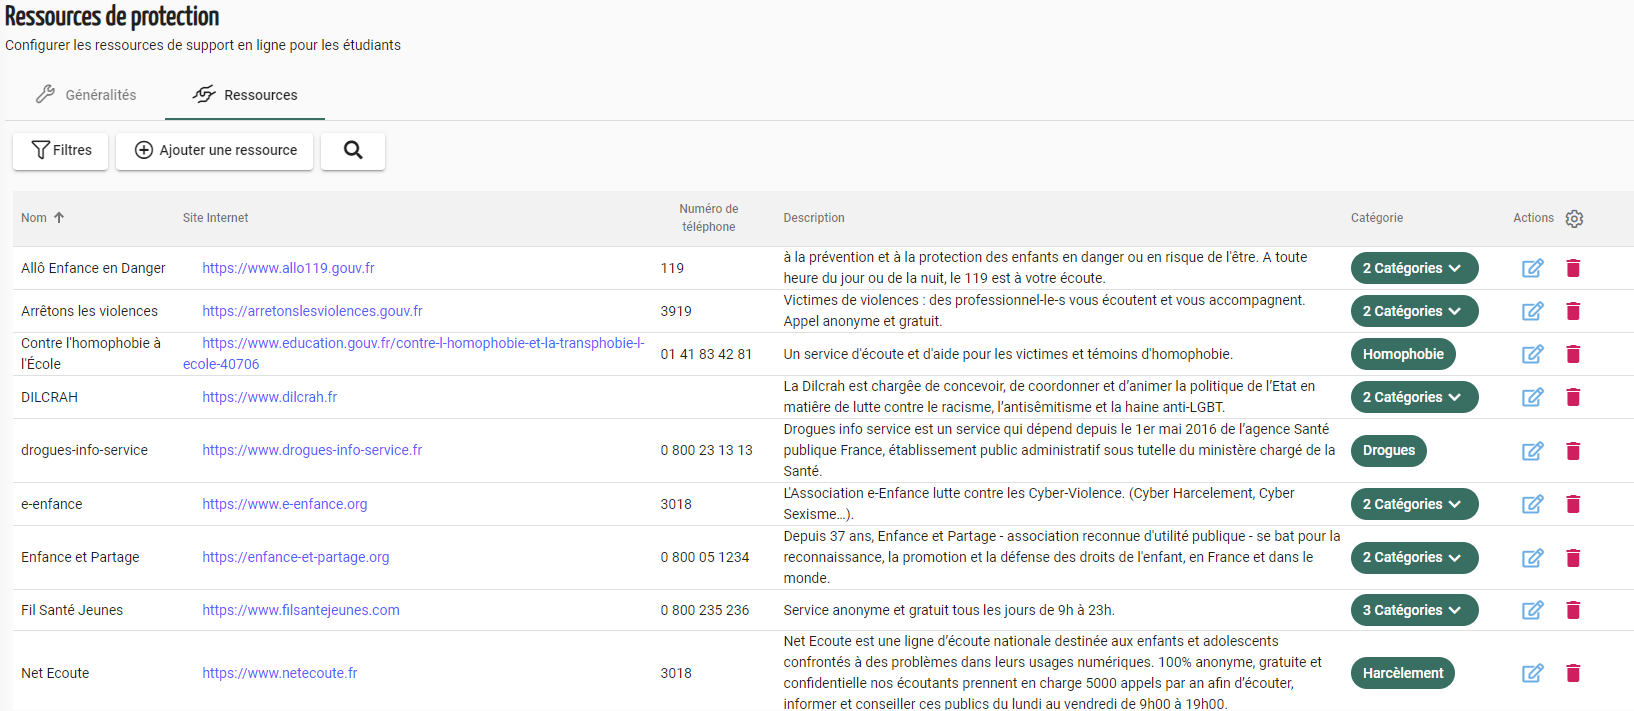Select the name cell DILCRAH
This screenshot has width=1634, height=711.
49,397
